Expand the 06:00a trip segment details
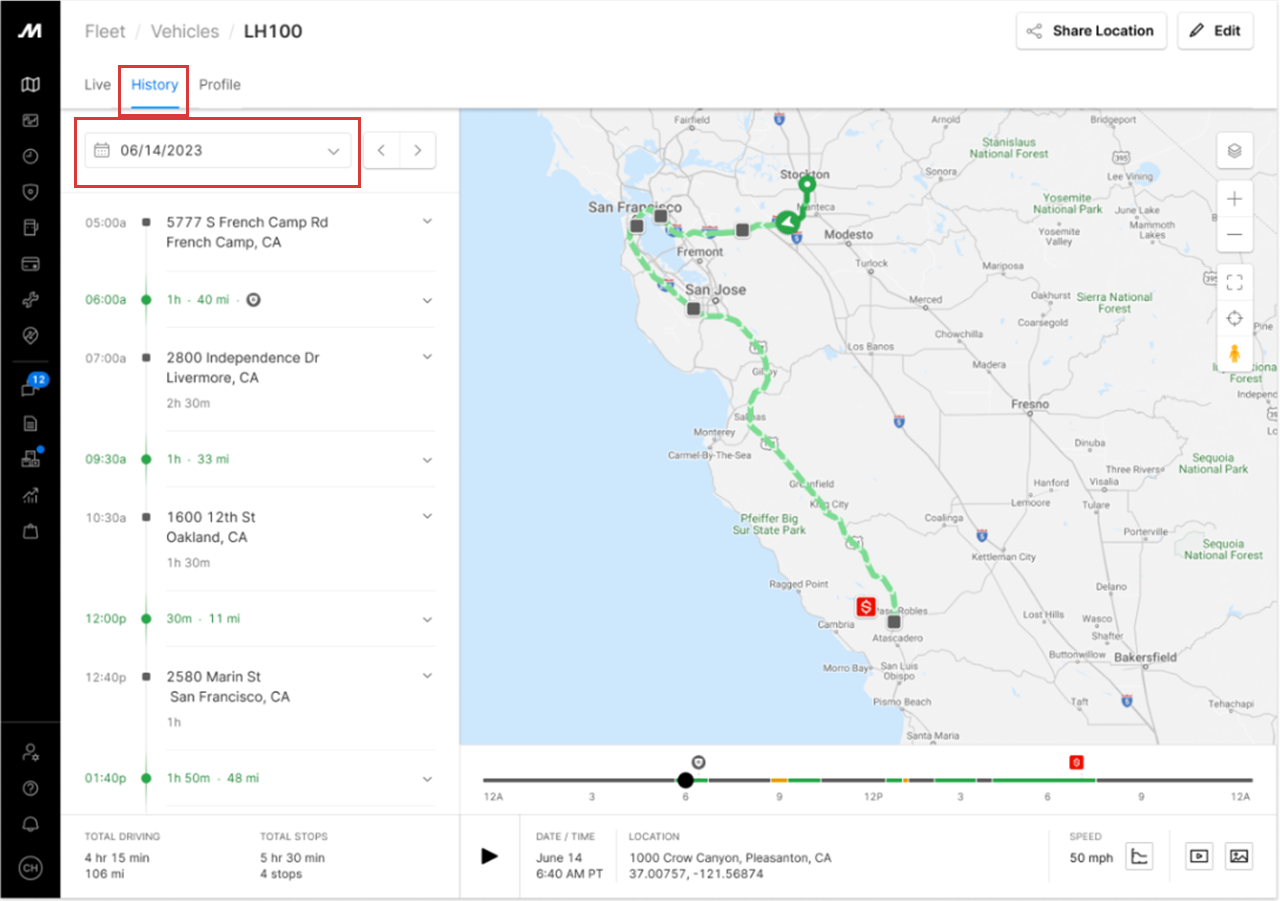 (427, 301)
